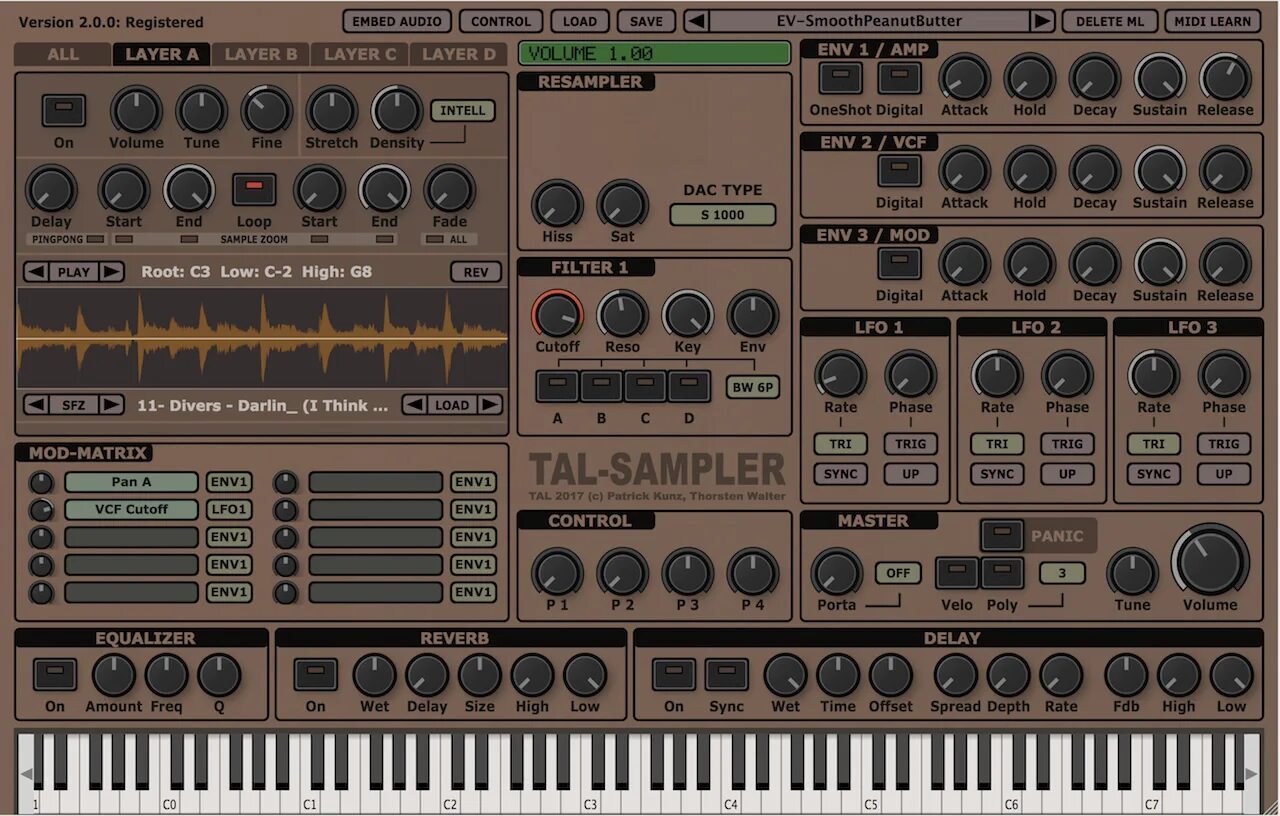This screenshot has width=1280, height=816.
Task: Switch to the LAYER A tab
Action: pyautogui.click(x=161, y=54)
